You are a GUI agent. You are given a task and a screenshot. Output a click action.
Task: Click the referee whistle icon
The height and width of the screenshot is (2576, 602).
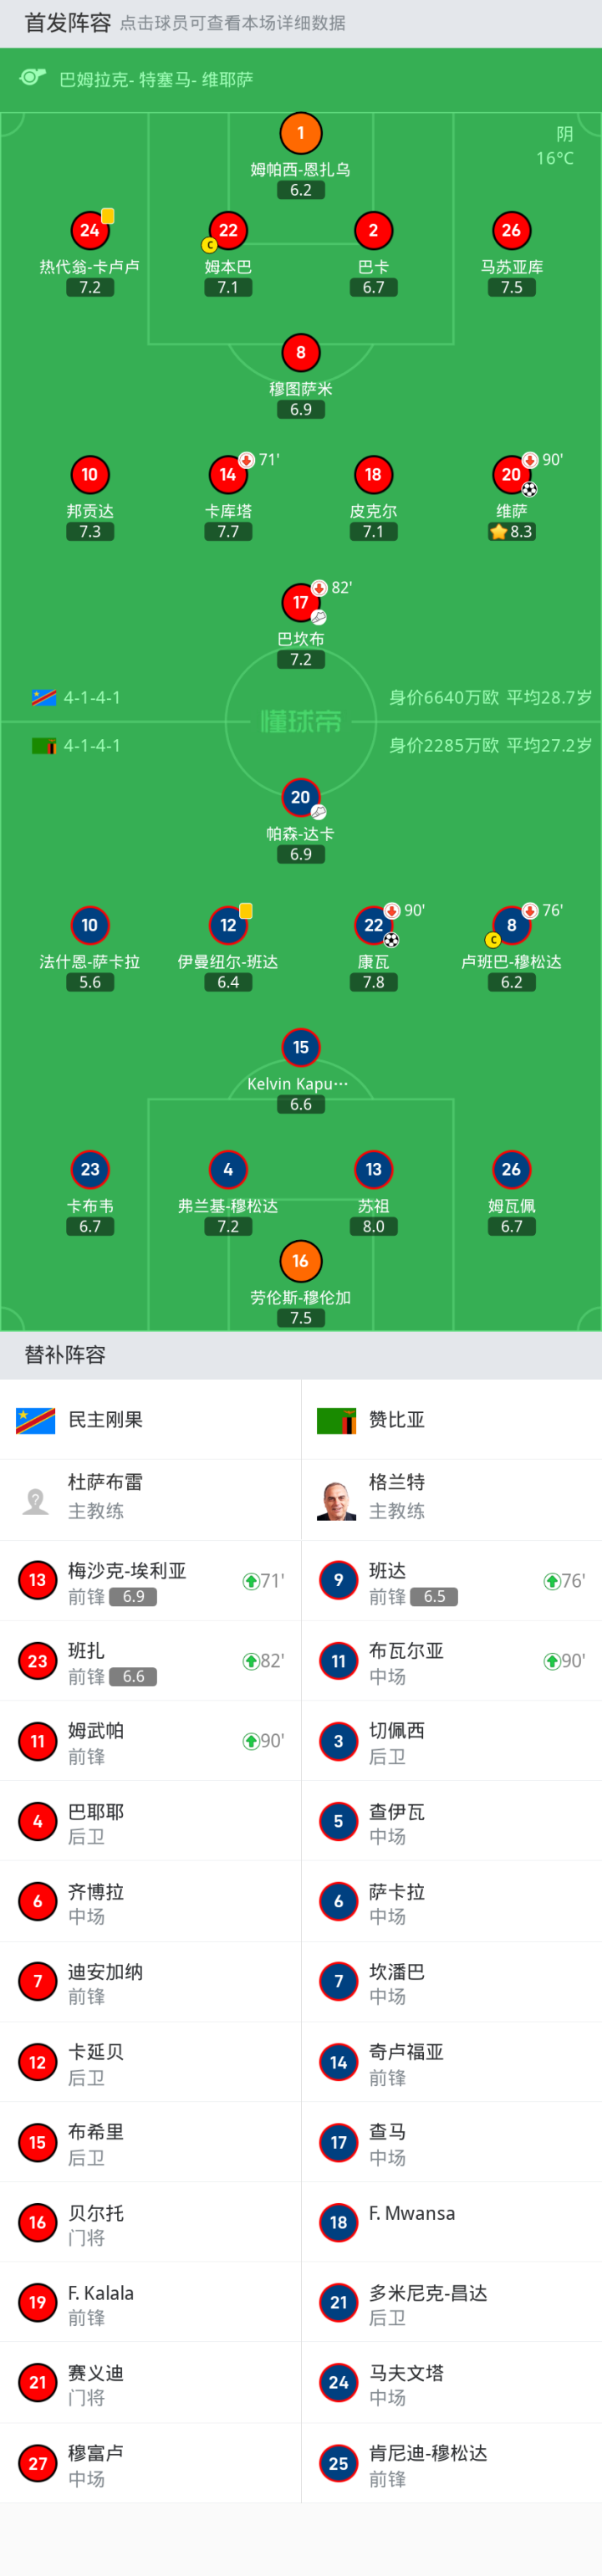pos(32,78)
